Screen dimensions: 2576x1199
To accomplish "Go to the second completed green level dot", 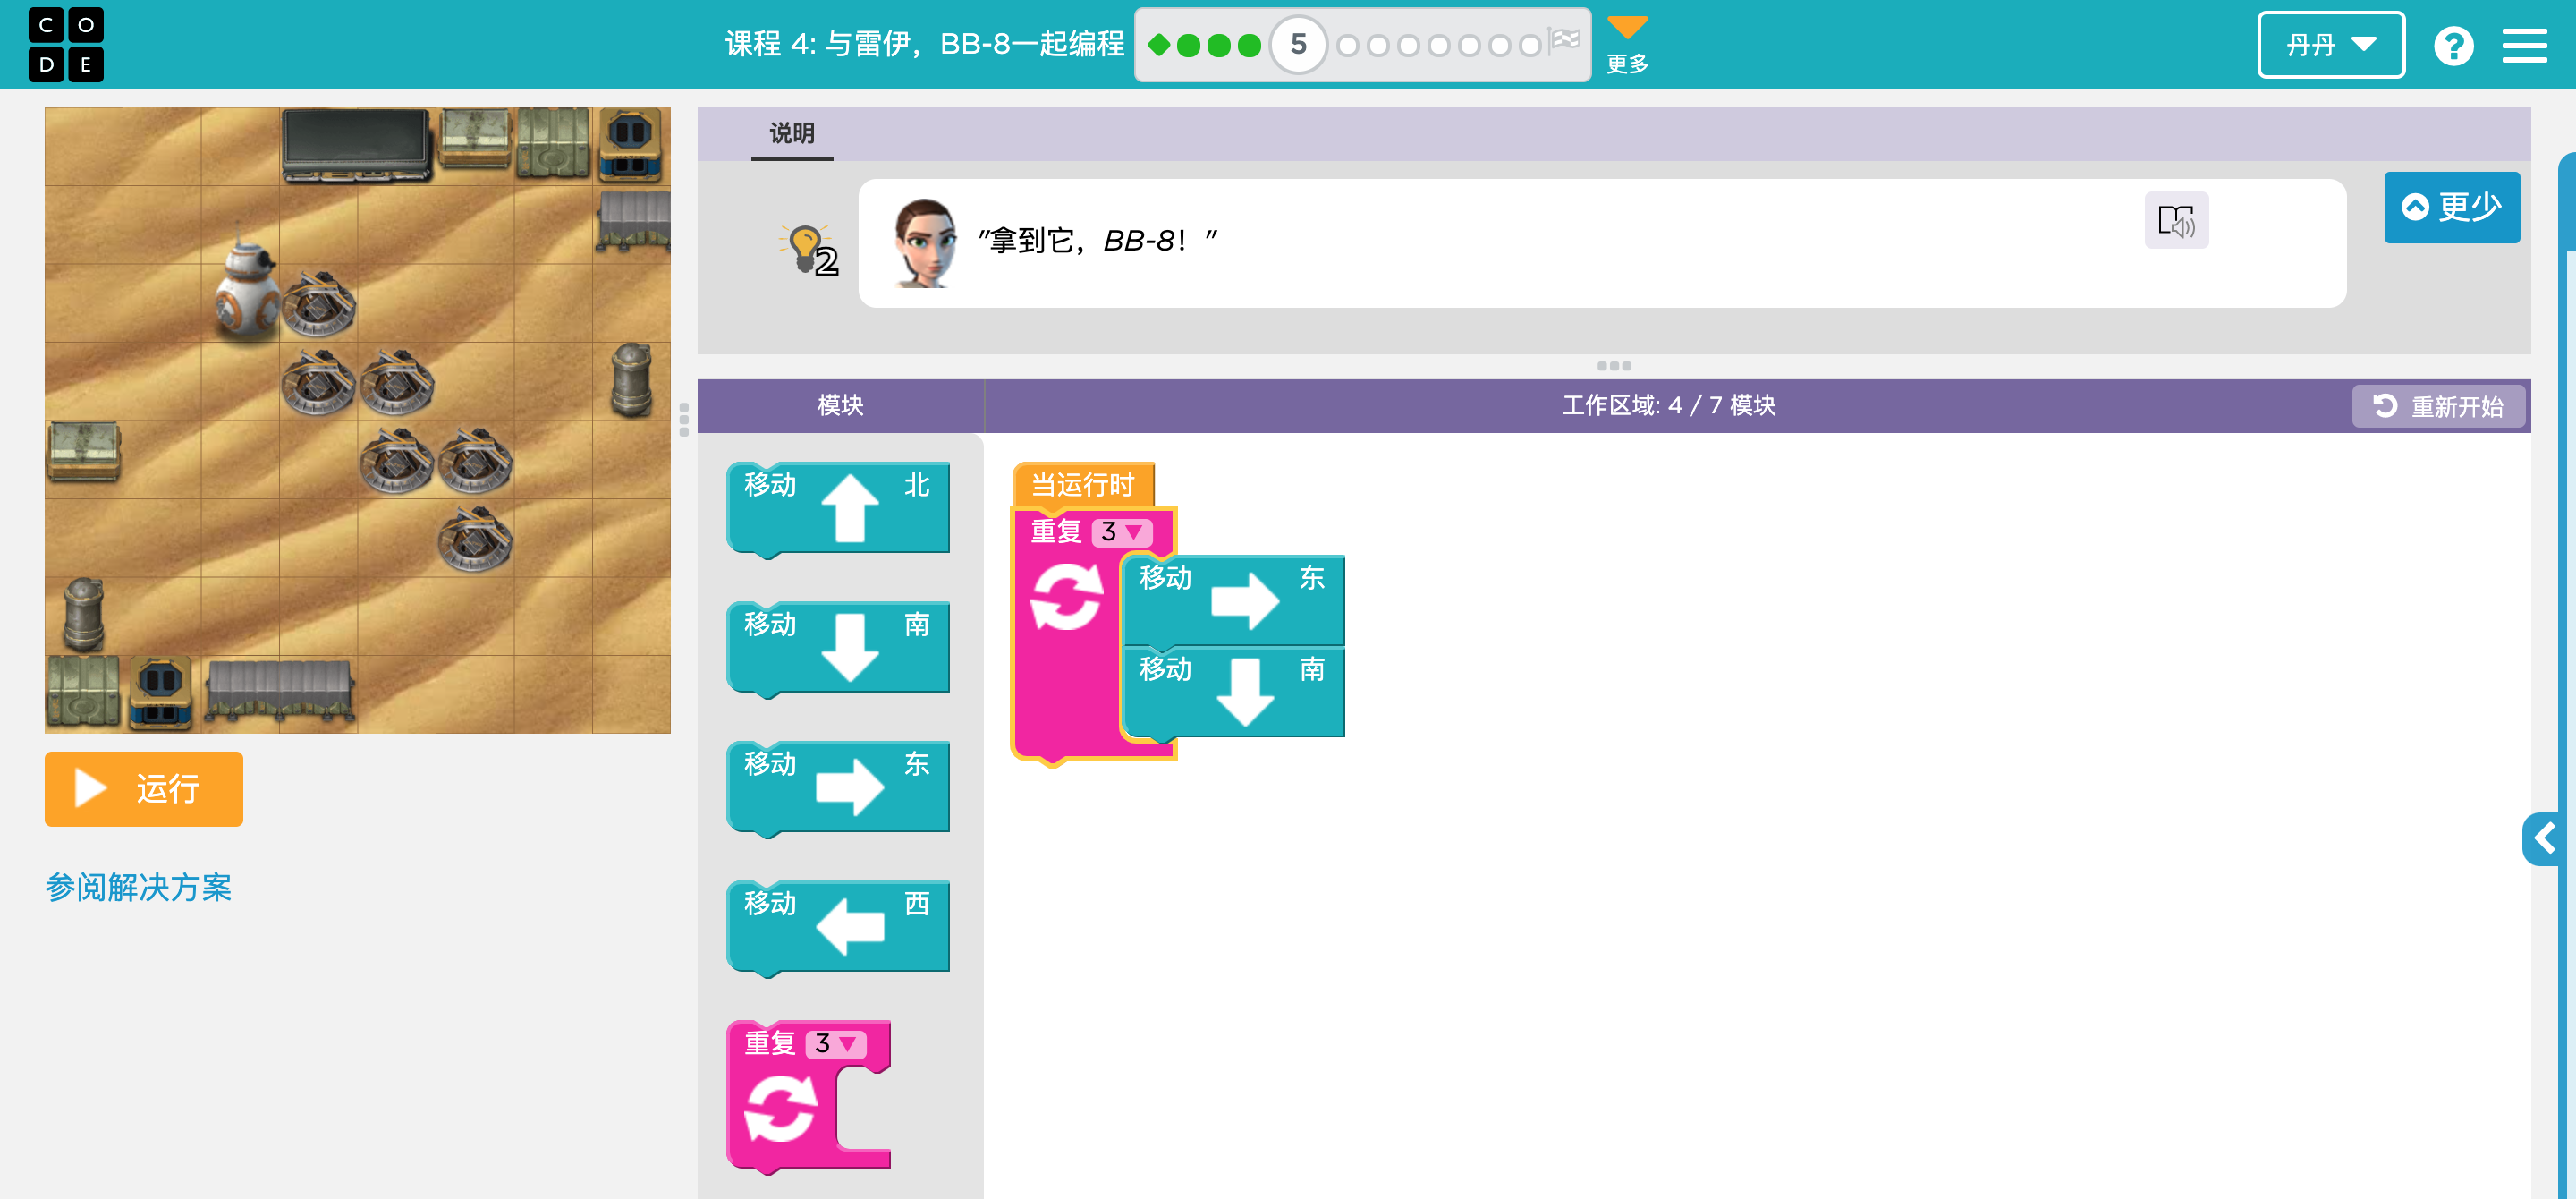I will [1188, 45].
